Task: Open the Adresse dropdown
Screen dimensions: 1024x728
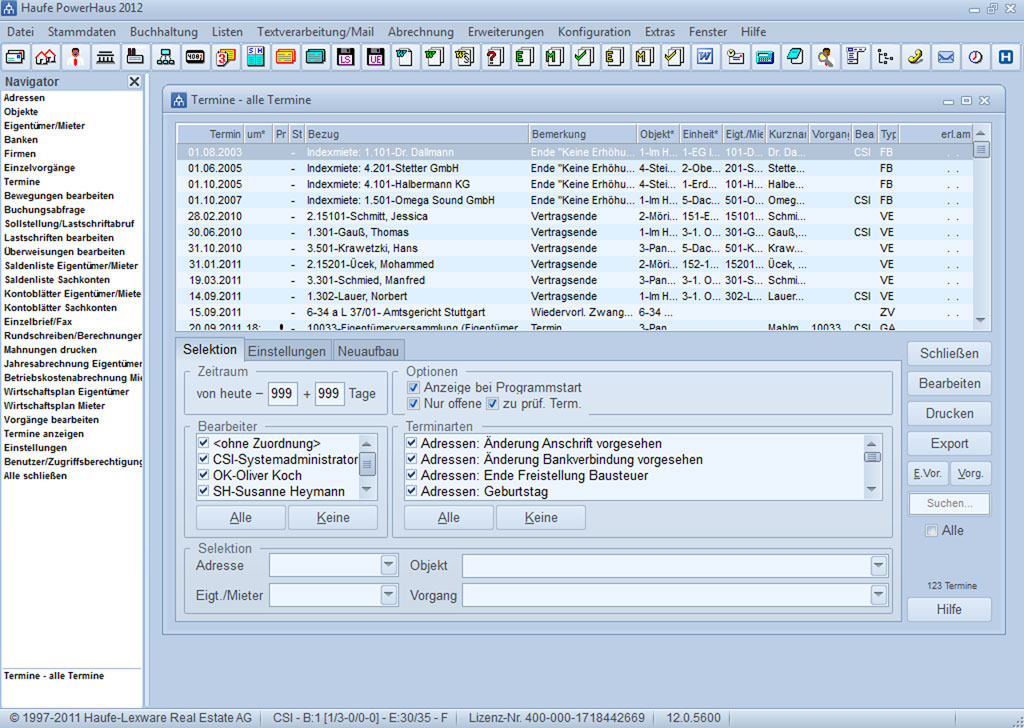Action: [389, 565]
